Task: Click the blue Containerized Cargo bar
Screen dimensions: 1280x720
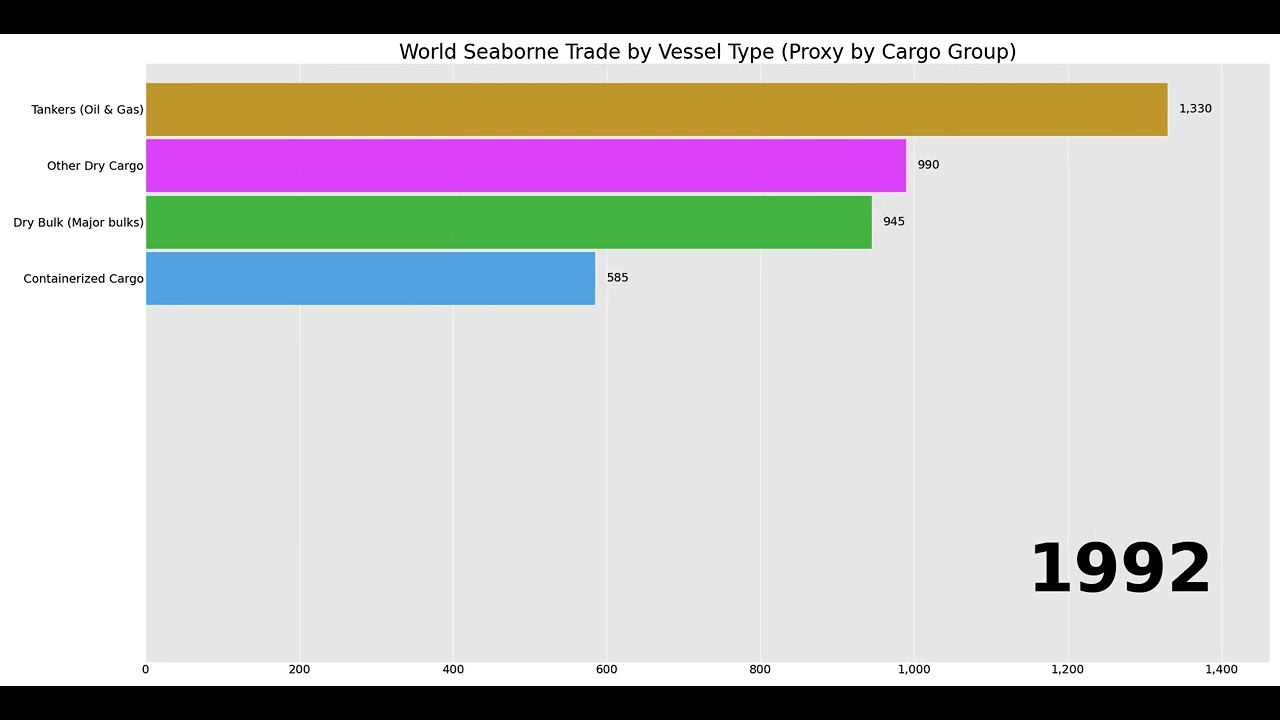Action: pyautogui.click(x=371, y=278)
